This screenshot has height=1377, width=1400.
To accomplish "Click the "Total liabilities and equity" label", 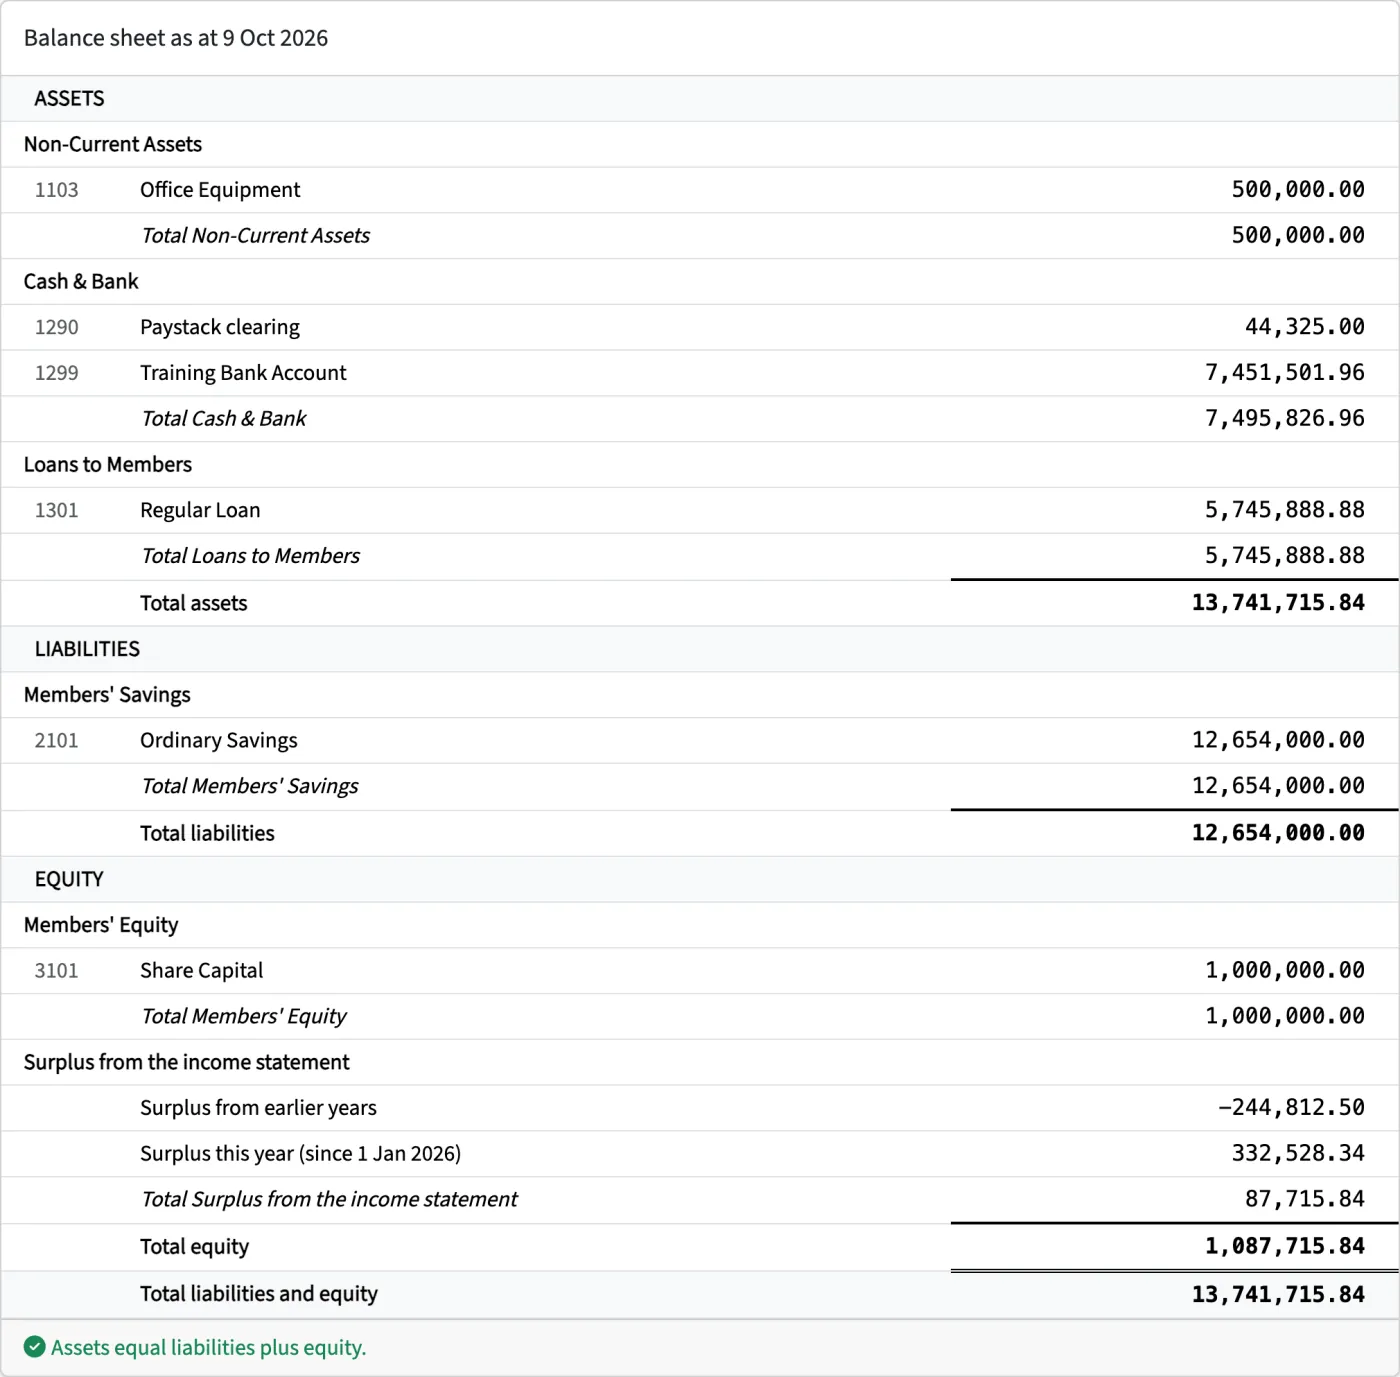I will point(259,1293).
